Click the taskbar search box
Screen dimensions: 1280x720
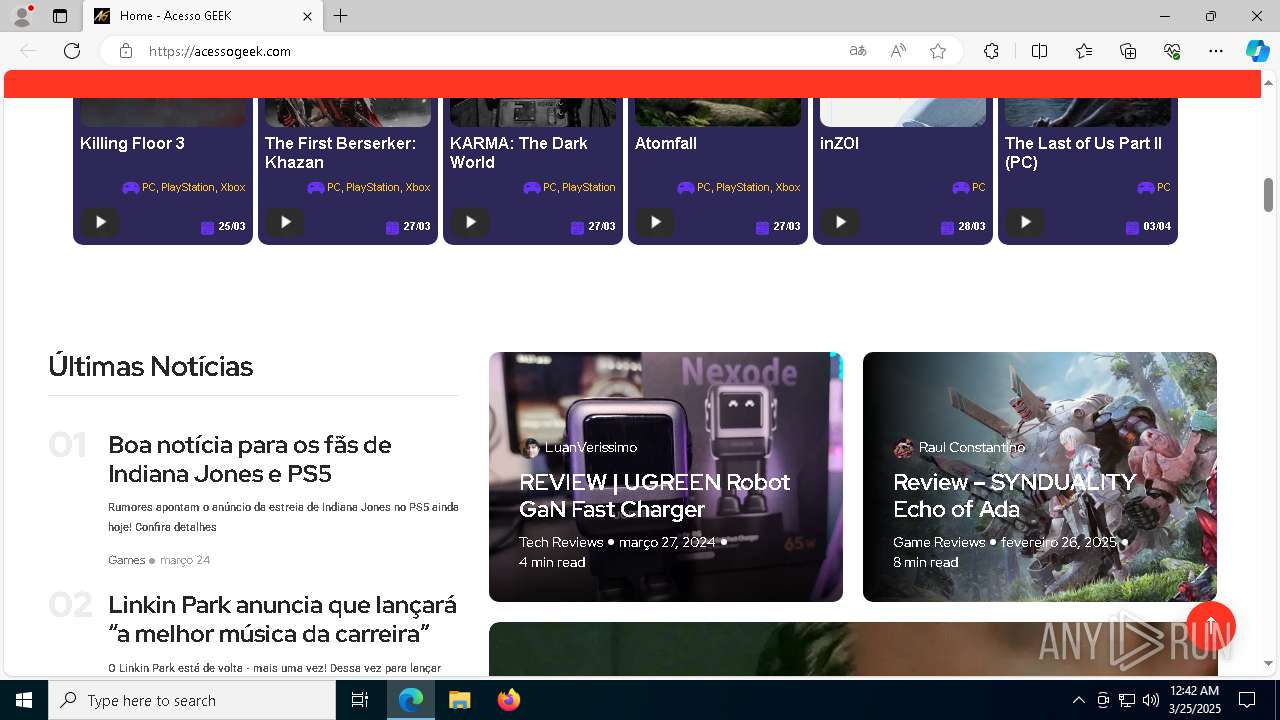[192, 700]
